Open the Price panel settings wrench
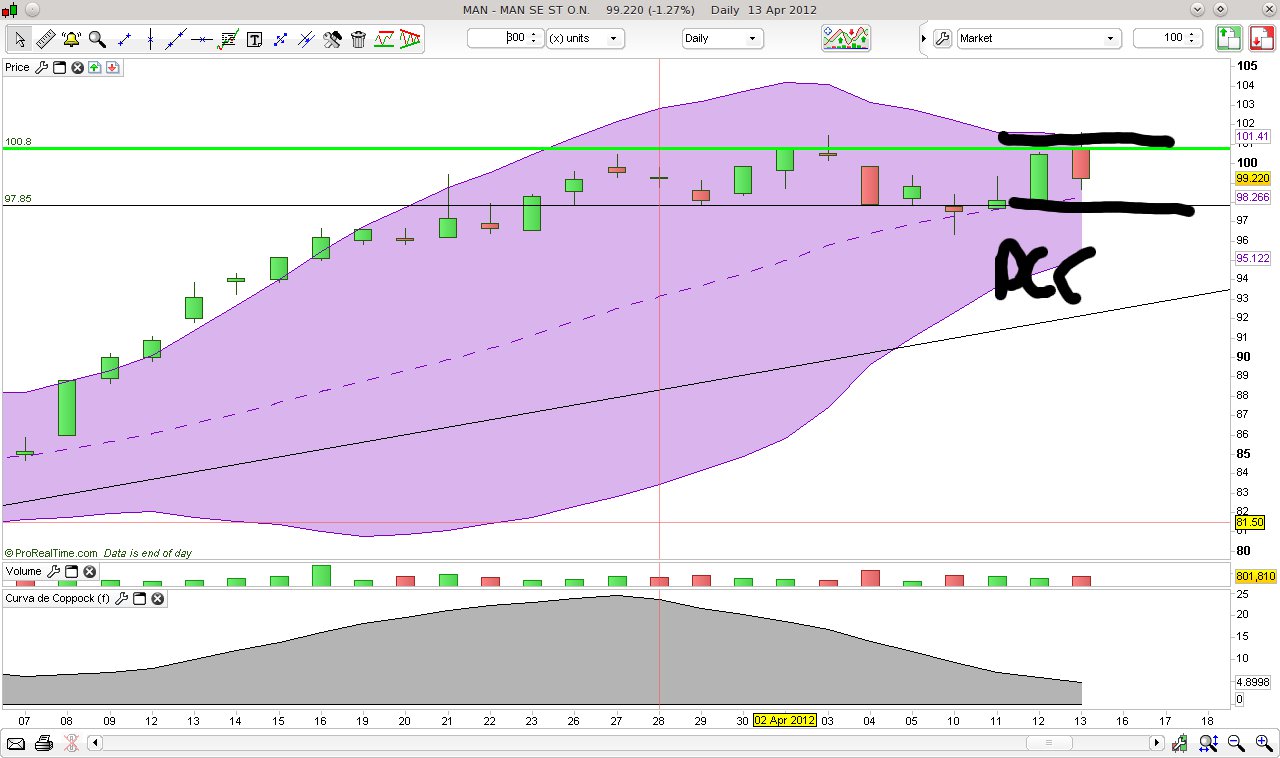Viewport: 1280px width, 758px height. point(43,68)
